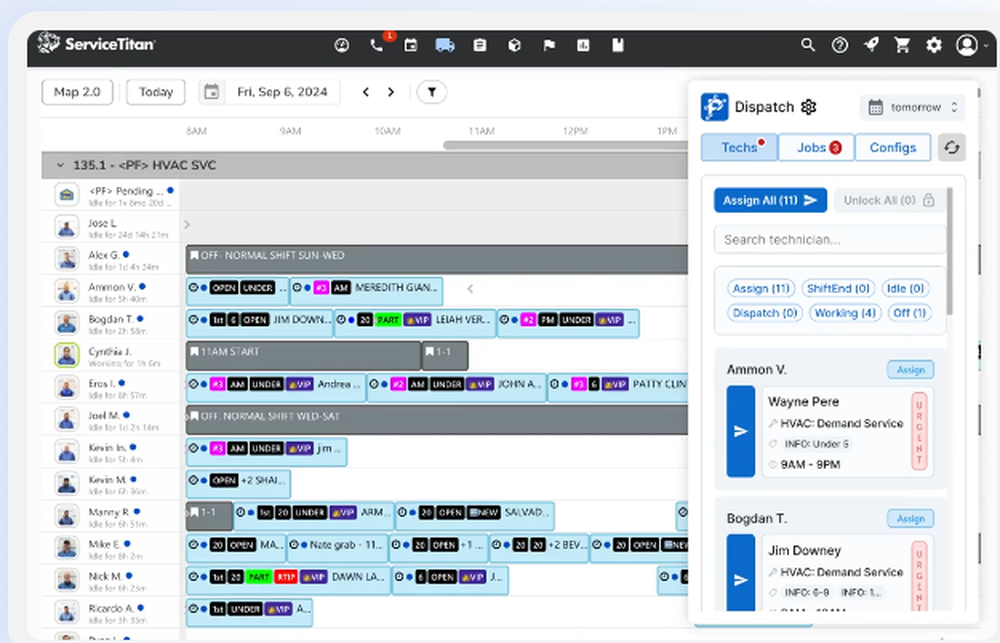Open the SALVAD job block for Manny R.
Viewport: 1000px width, 643px height.
pos(474,515)
